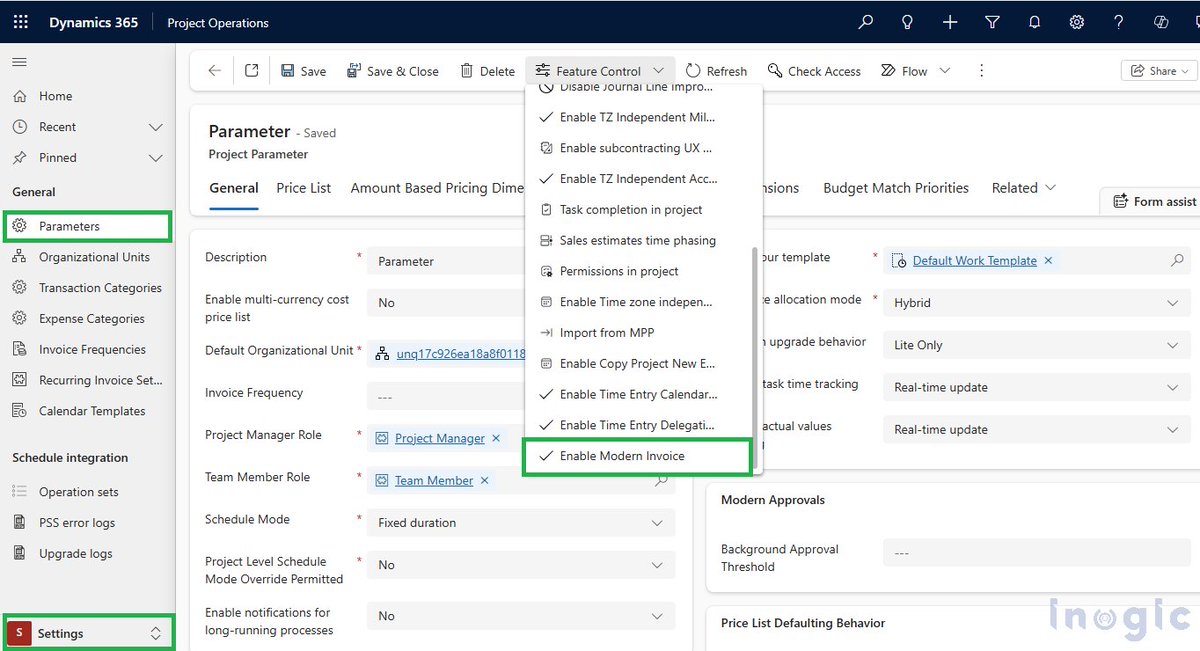
Task: Click the Description input field
Action: point(447,261)
